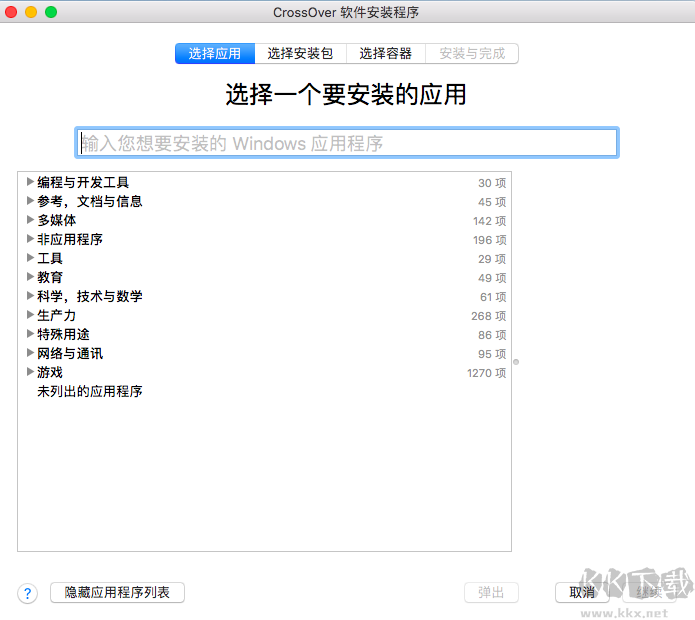695x620 pixels.
Task: Switch to the 选择应用 tab
Action: pos(215,54)
